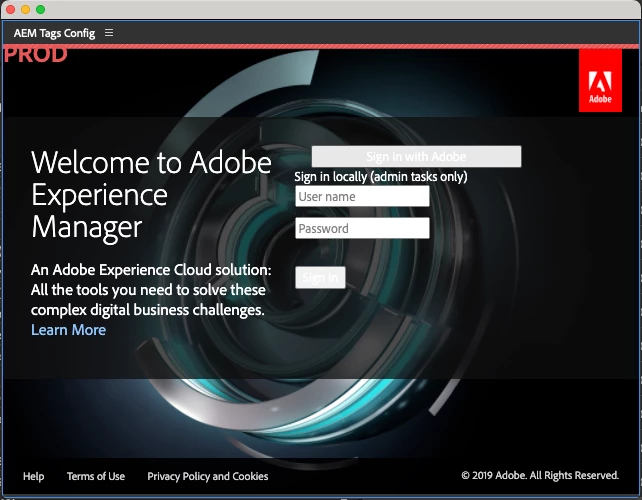Open the Help link
Image resolution: width=642 pixels, height=500 pixels.
tap(34, 476)
